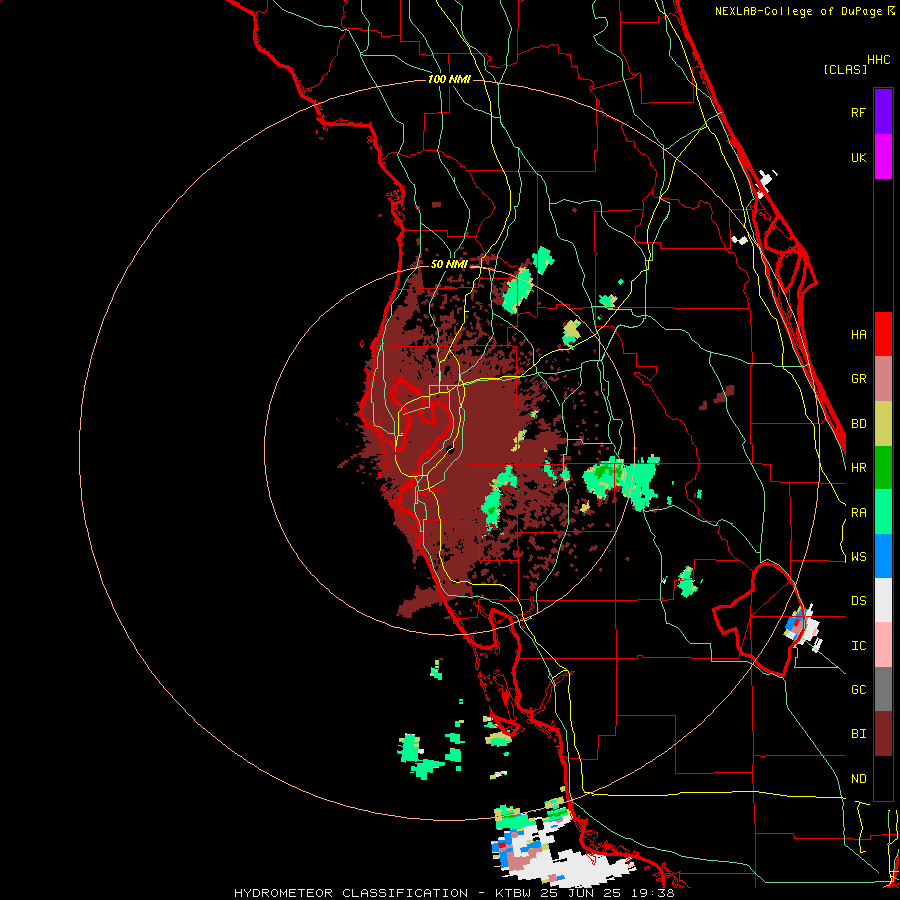Click the ND black legend block
The height and width of the screenshot is (900, 900).
(883, 778)
